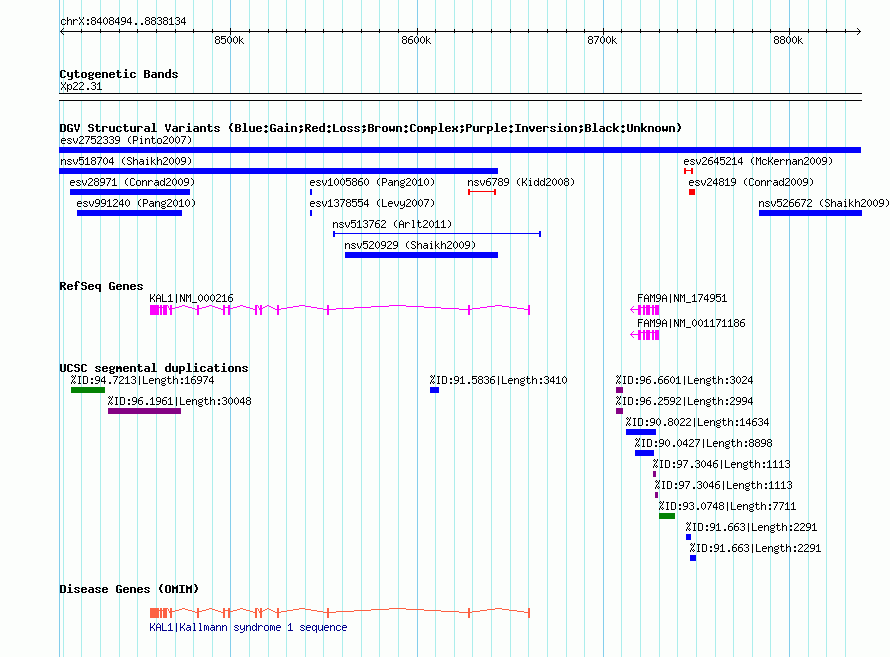
Task: Click the esv28971 (Conrad2009) blue bar
Action: click(x=129, y=192)
